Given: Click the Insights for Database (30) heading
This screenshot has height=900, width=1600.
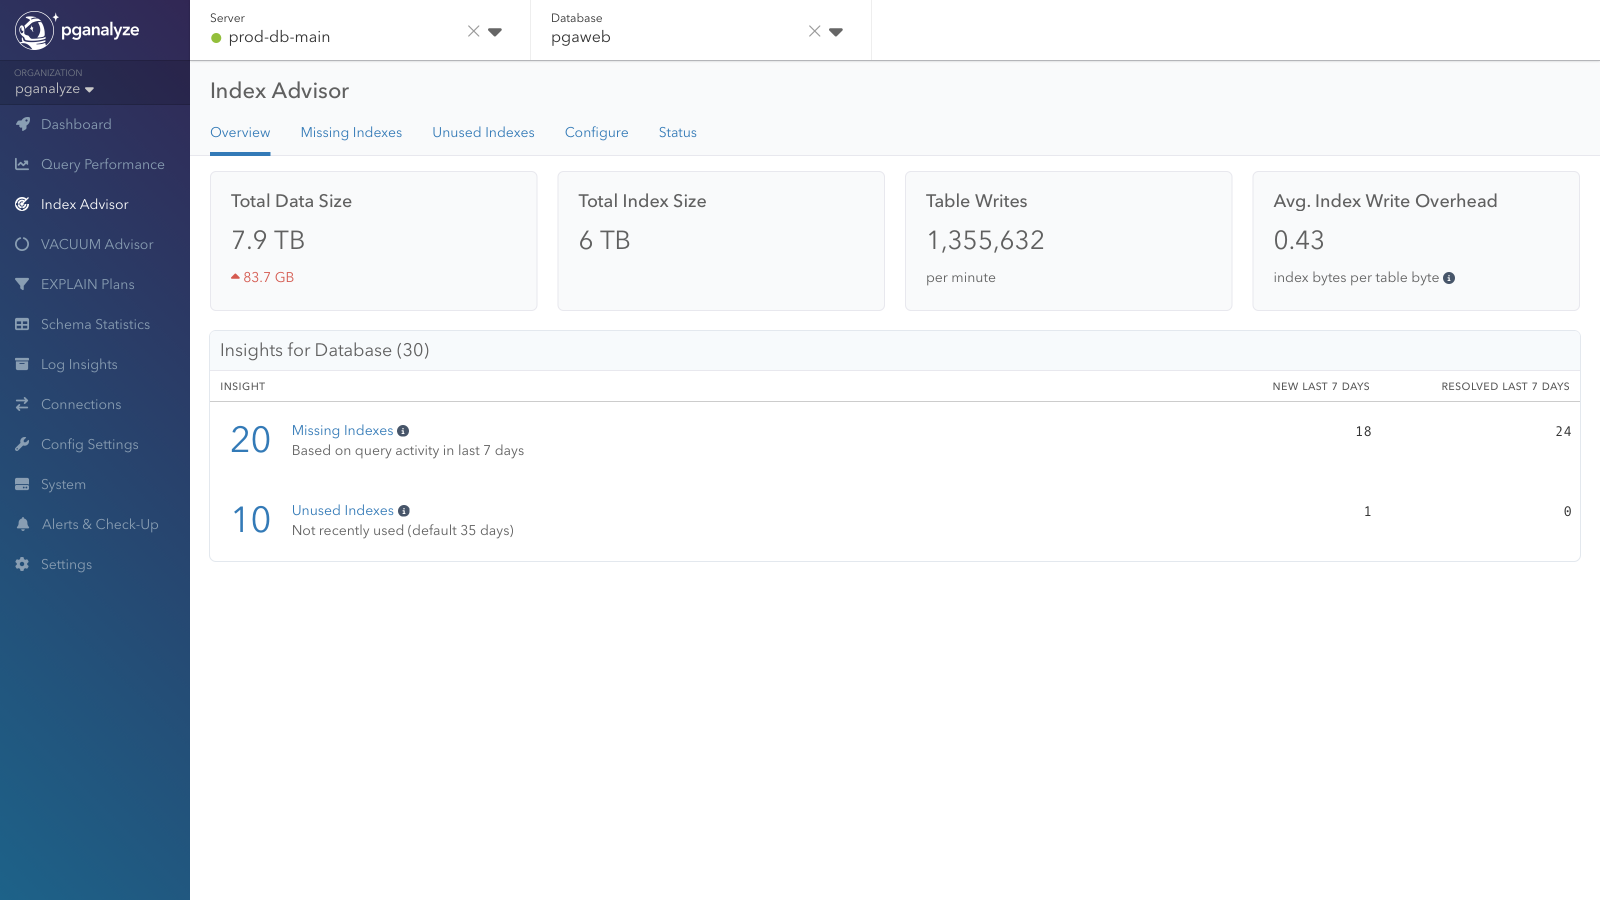Looking at the screenshot, I should tap(325, 350).
